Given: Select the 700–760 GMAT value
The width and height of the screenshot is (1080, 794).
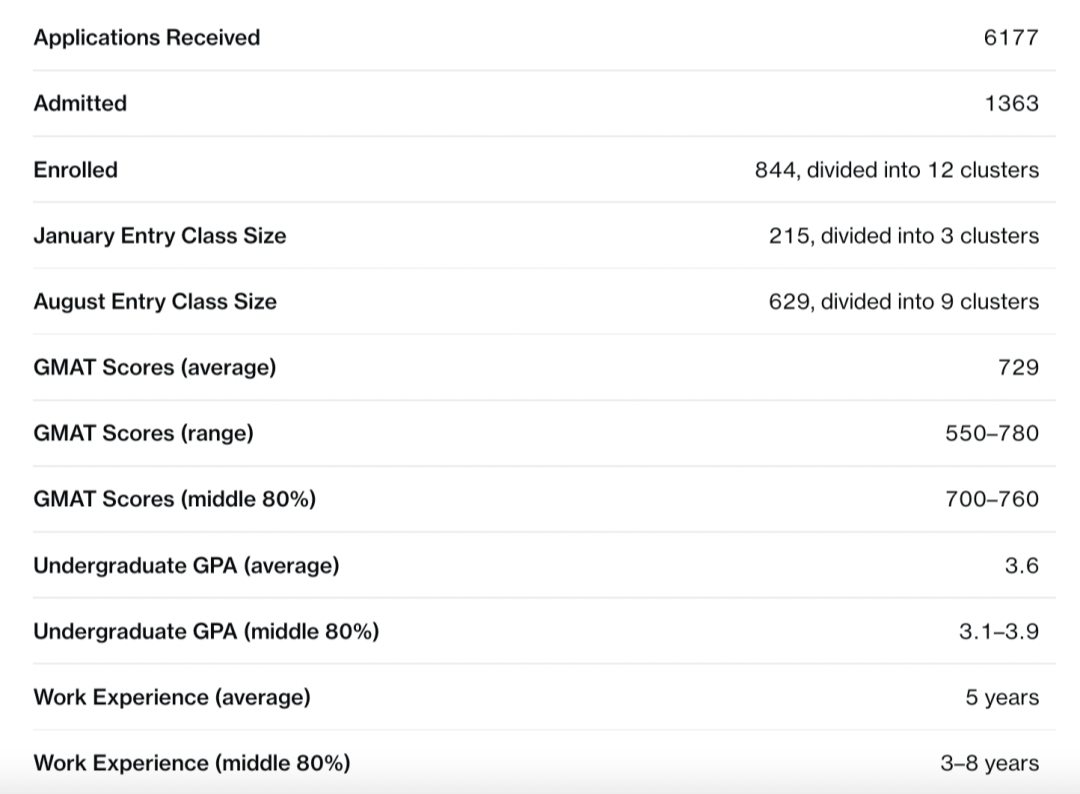Looking at the screenshot, I should pos(992,499).
